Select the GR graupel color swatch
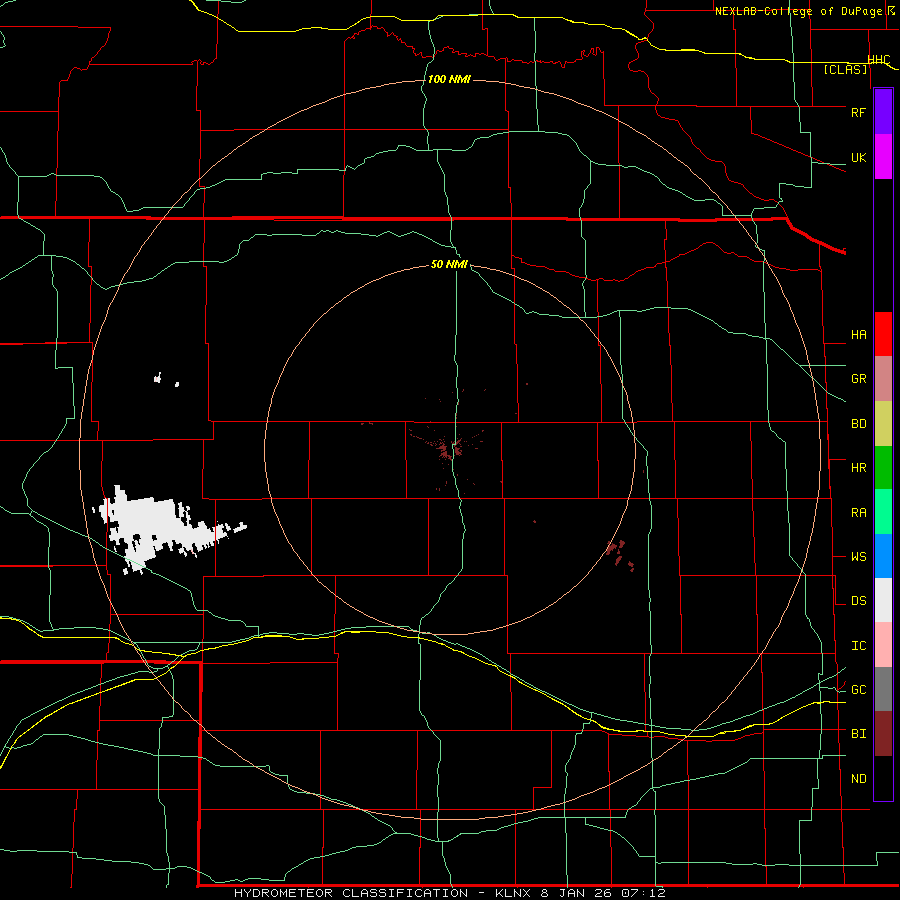This screenshot has width=900, height=900. coord(883,379)
